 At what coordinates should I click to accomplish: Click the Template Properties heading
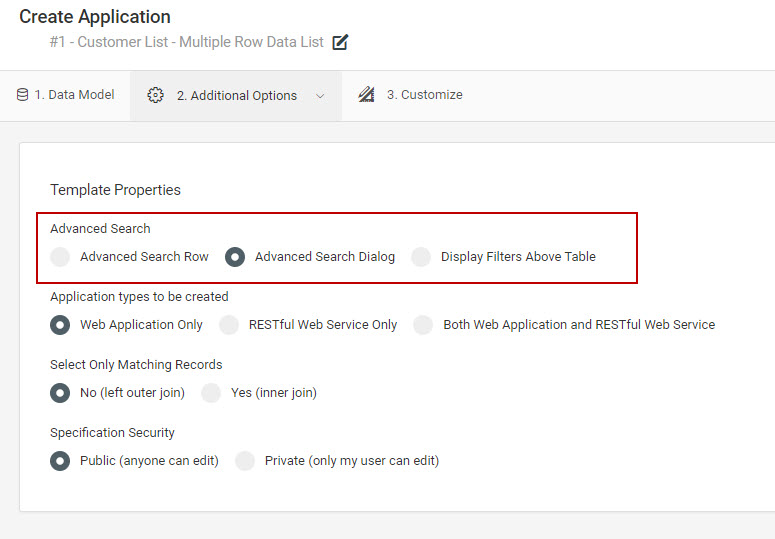pos(115,190)
